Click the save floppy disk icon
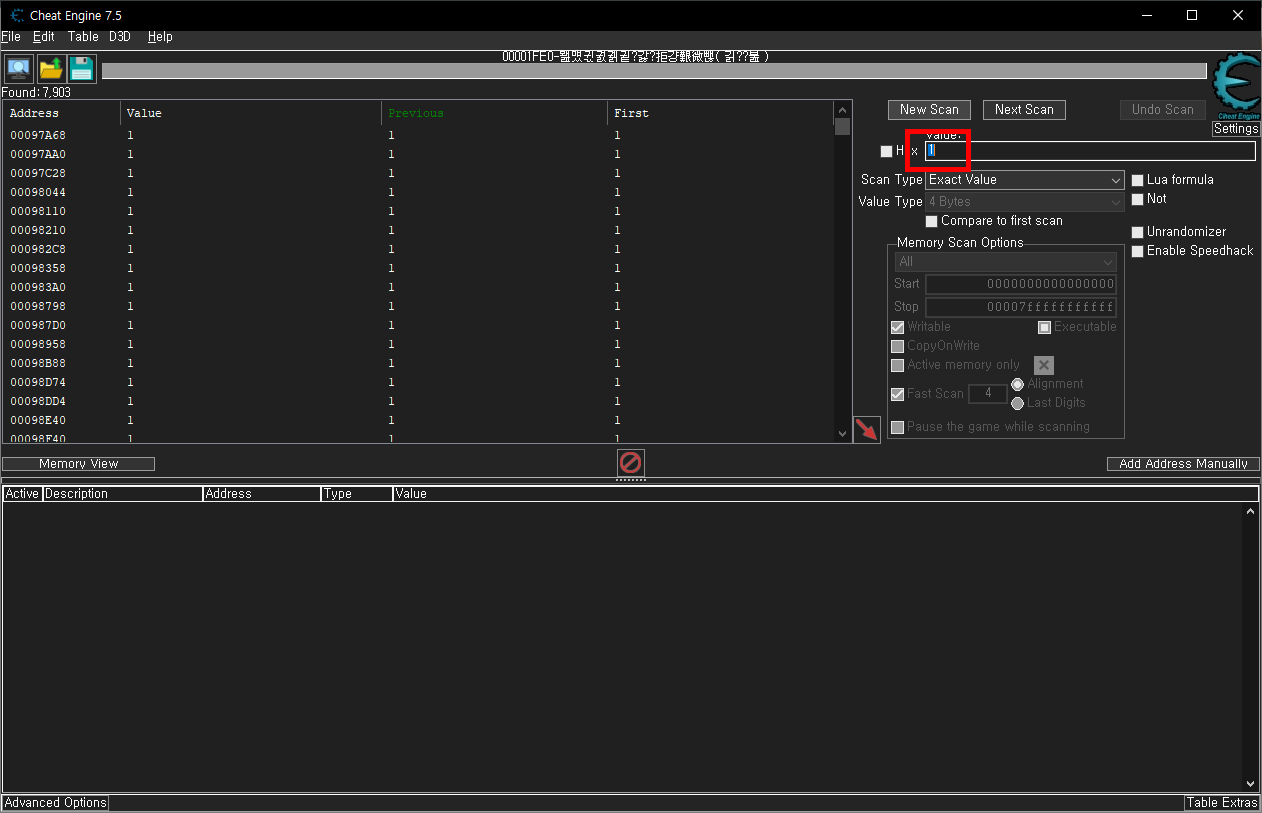Viewport: 1262px width, 813px height. click(82, 69)
